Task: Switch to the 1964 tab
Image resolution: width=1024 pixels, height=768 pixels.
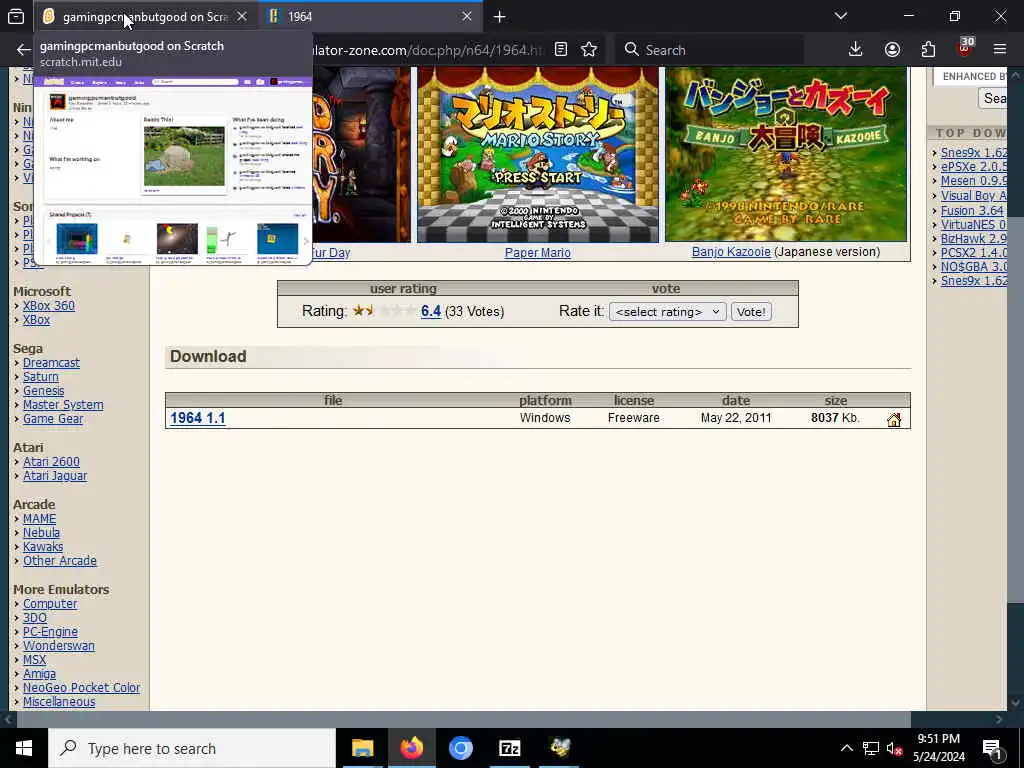Action: (x=370, y=16)
